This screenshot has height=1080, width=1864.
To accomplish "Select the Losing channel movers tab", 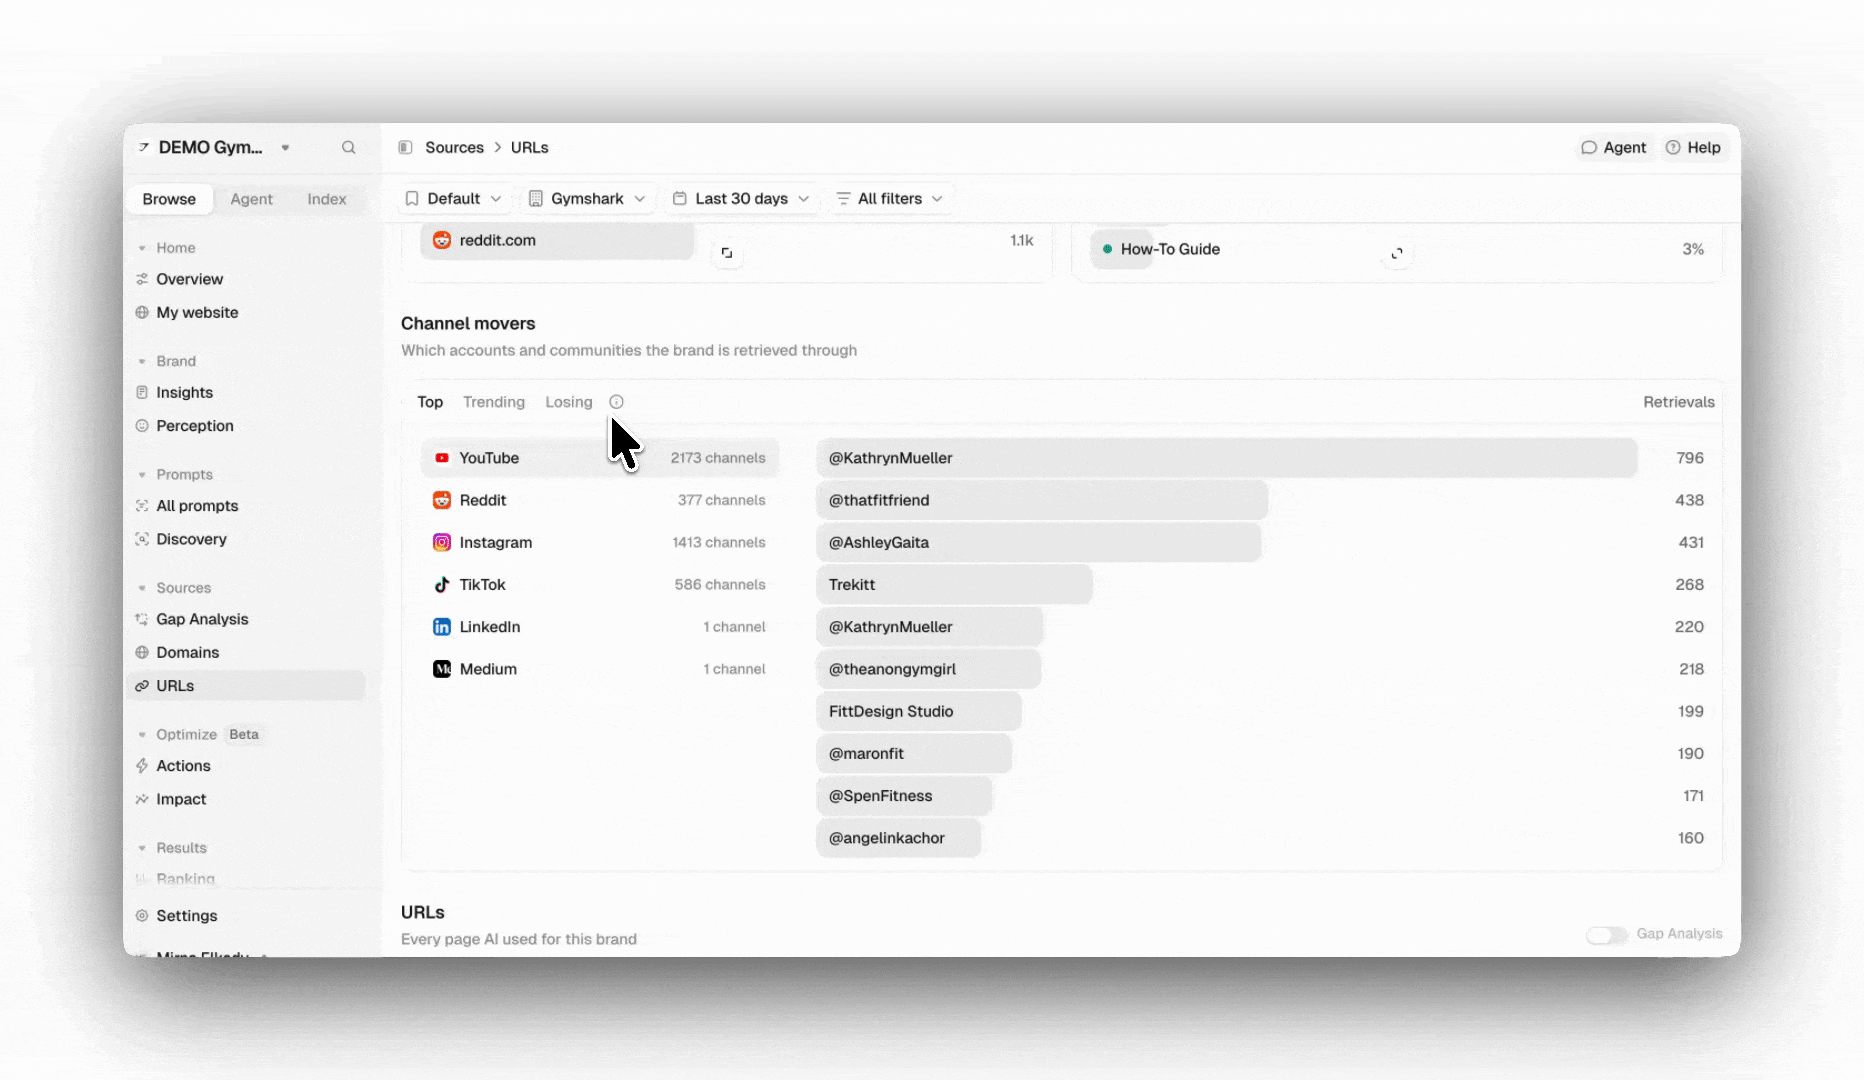I will click(569, 402).
